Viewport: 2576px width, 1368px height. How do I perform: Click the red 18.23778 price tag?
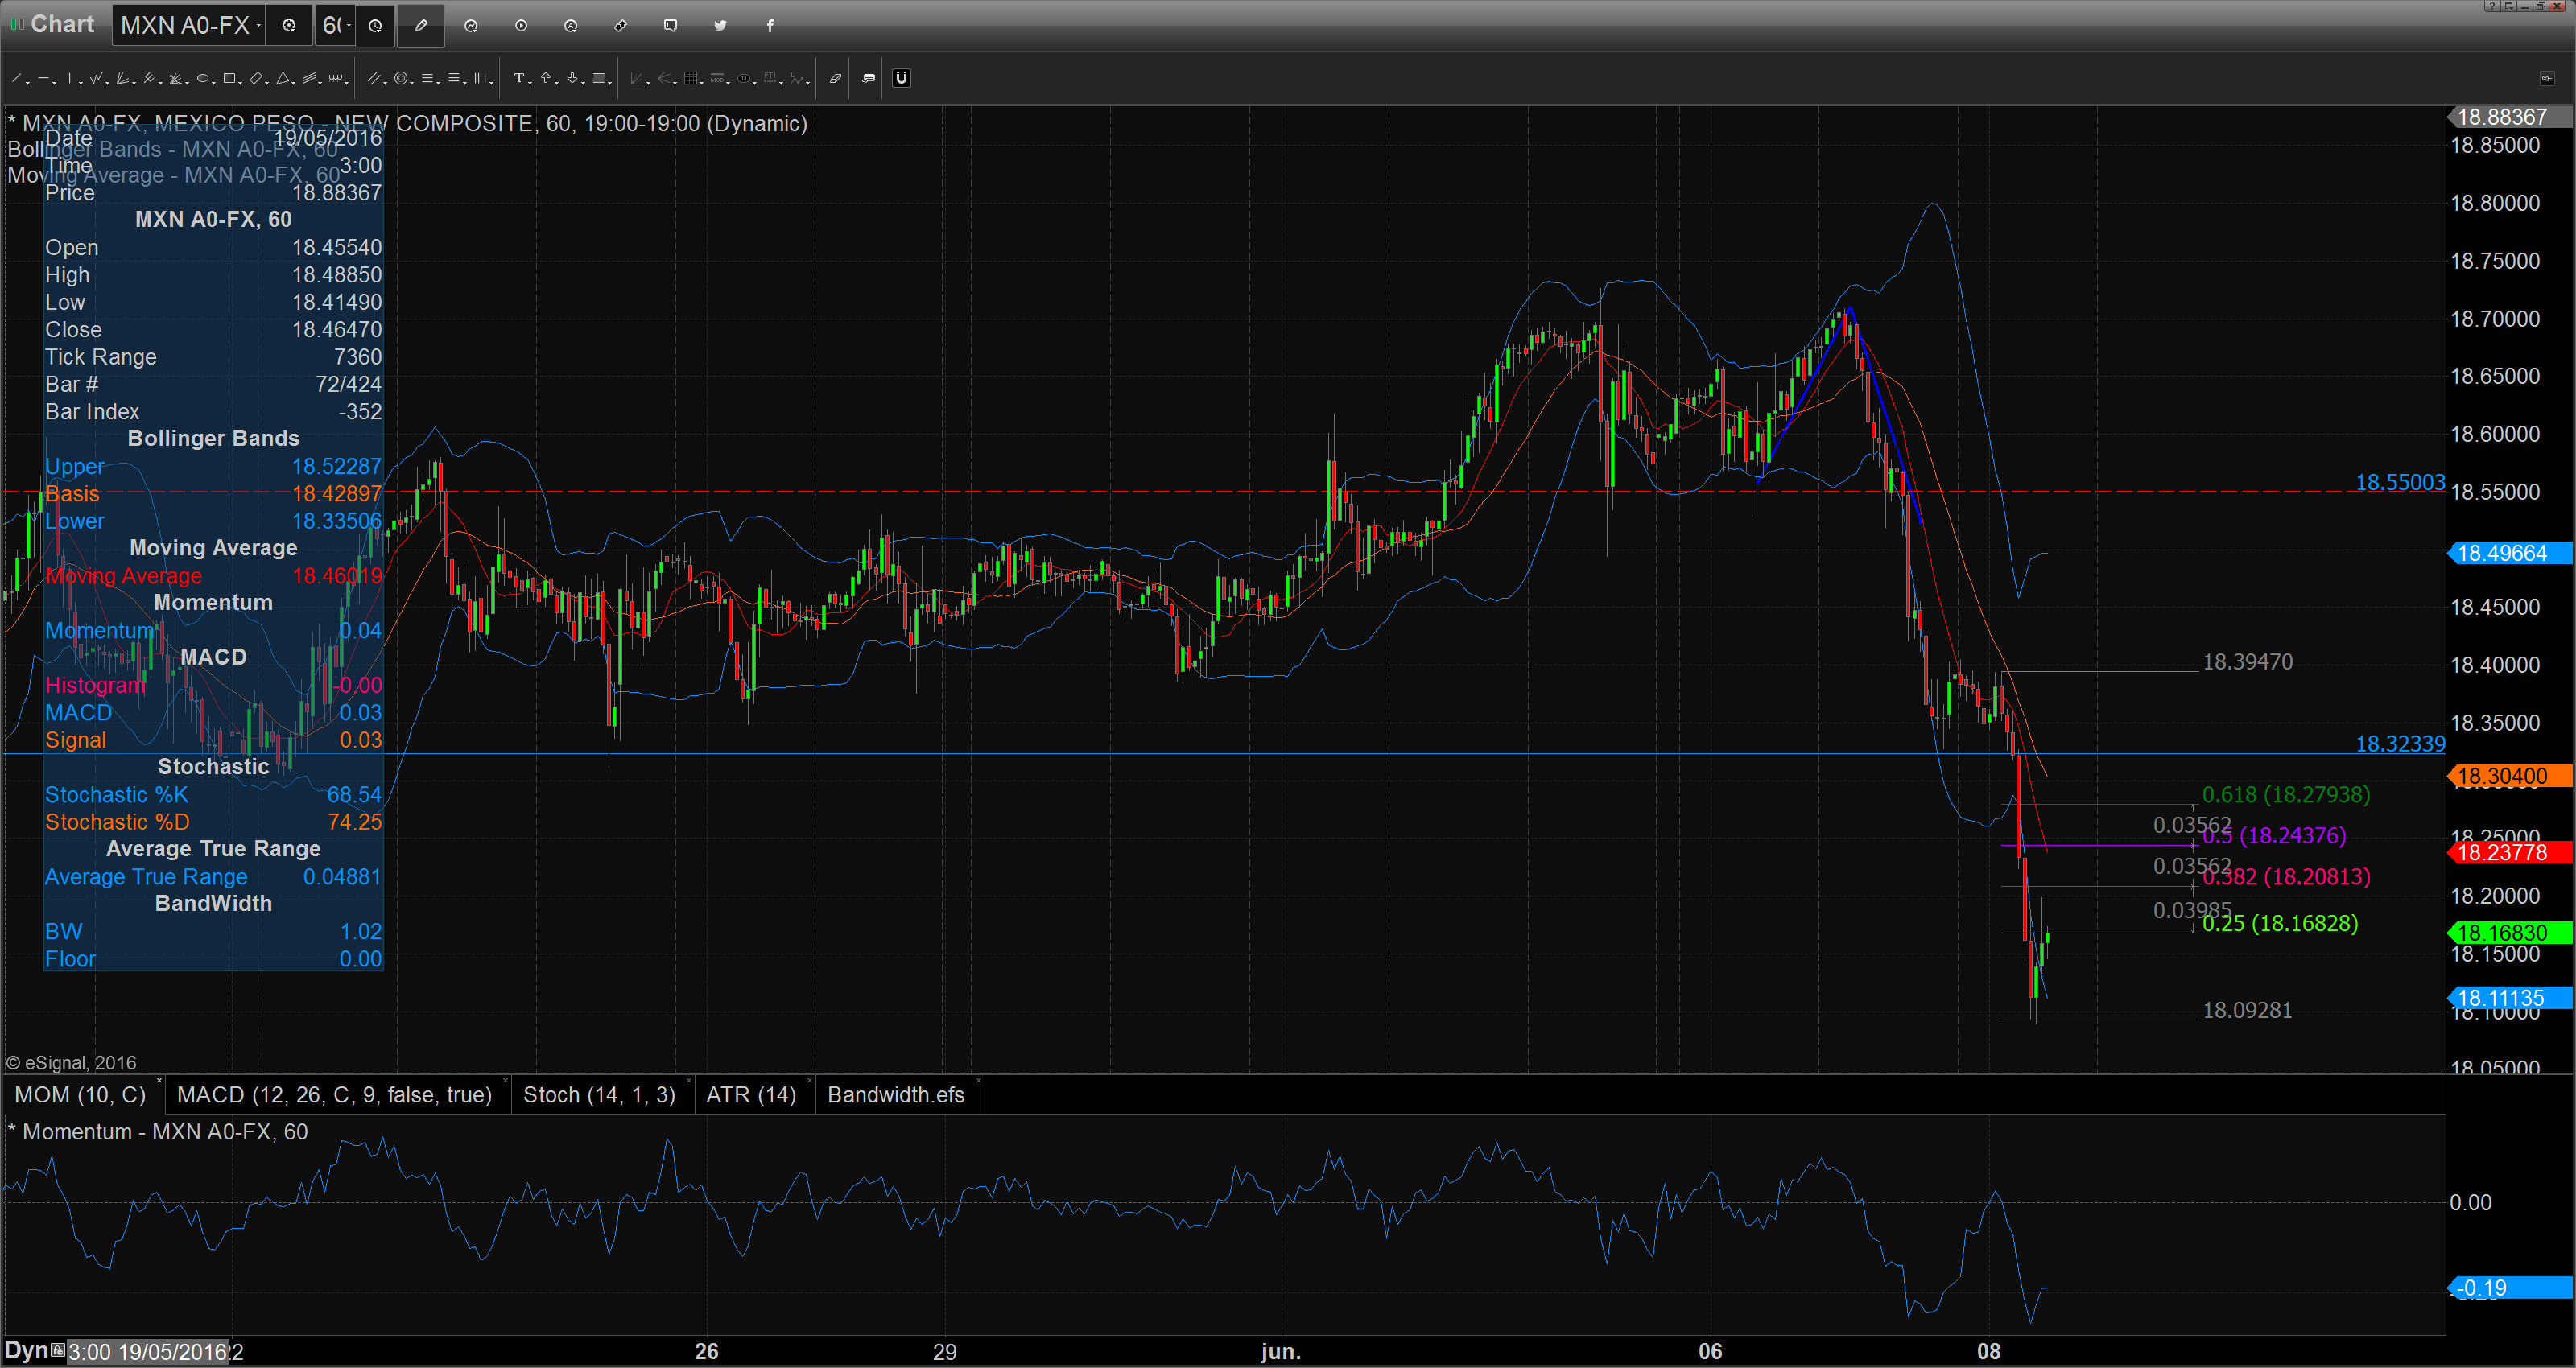pos(2509,852)
